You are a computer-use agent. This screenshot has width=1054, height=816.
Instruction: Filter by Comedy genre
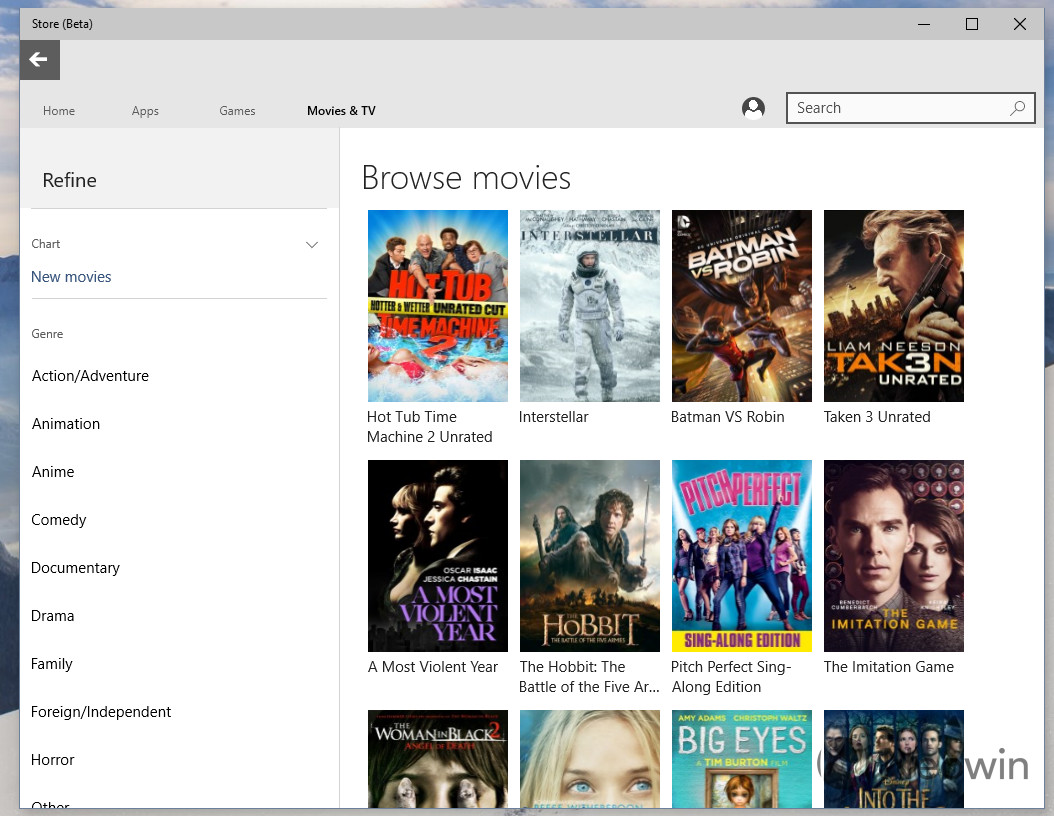click(58, 520)
